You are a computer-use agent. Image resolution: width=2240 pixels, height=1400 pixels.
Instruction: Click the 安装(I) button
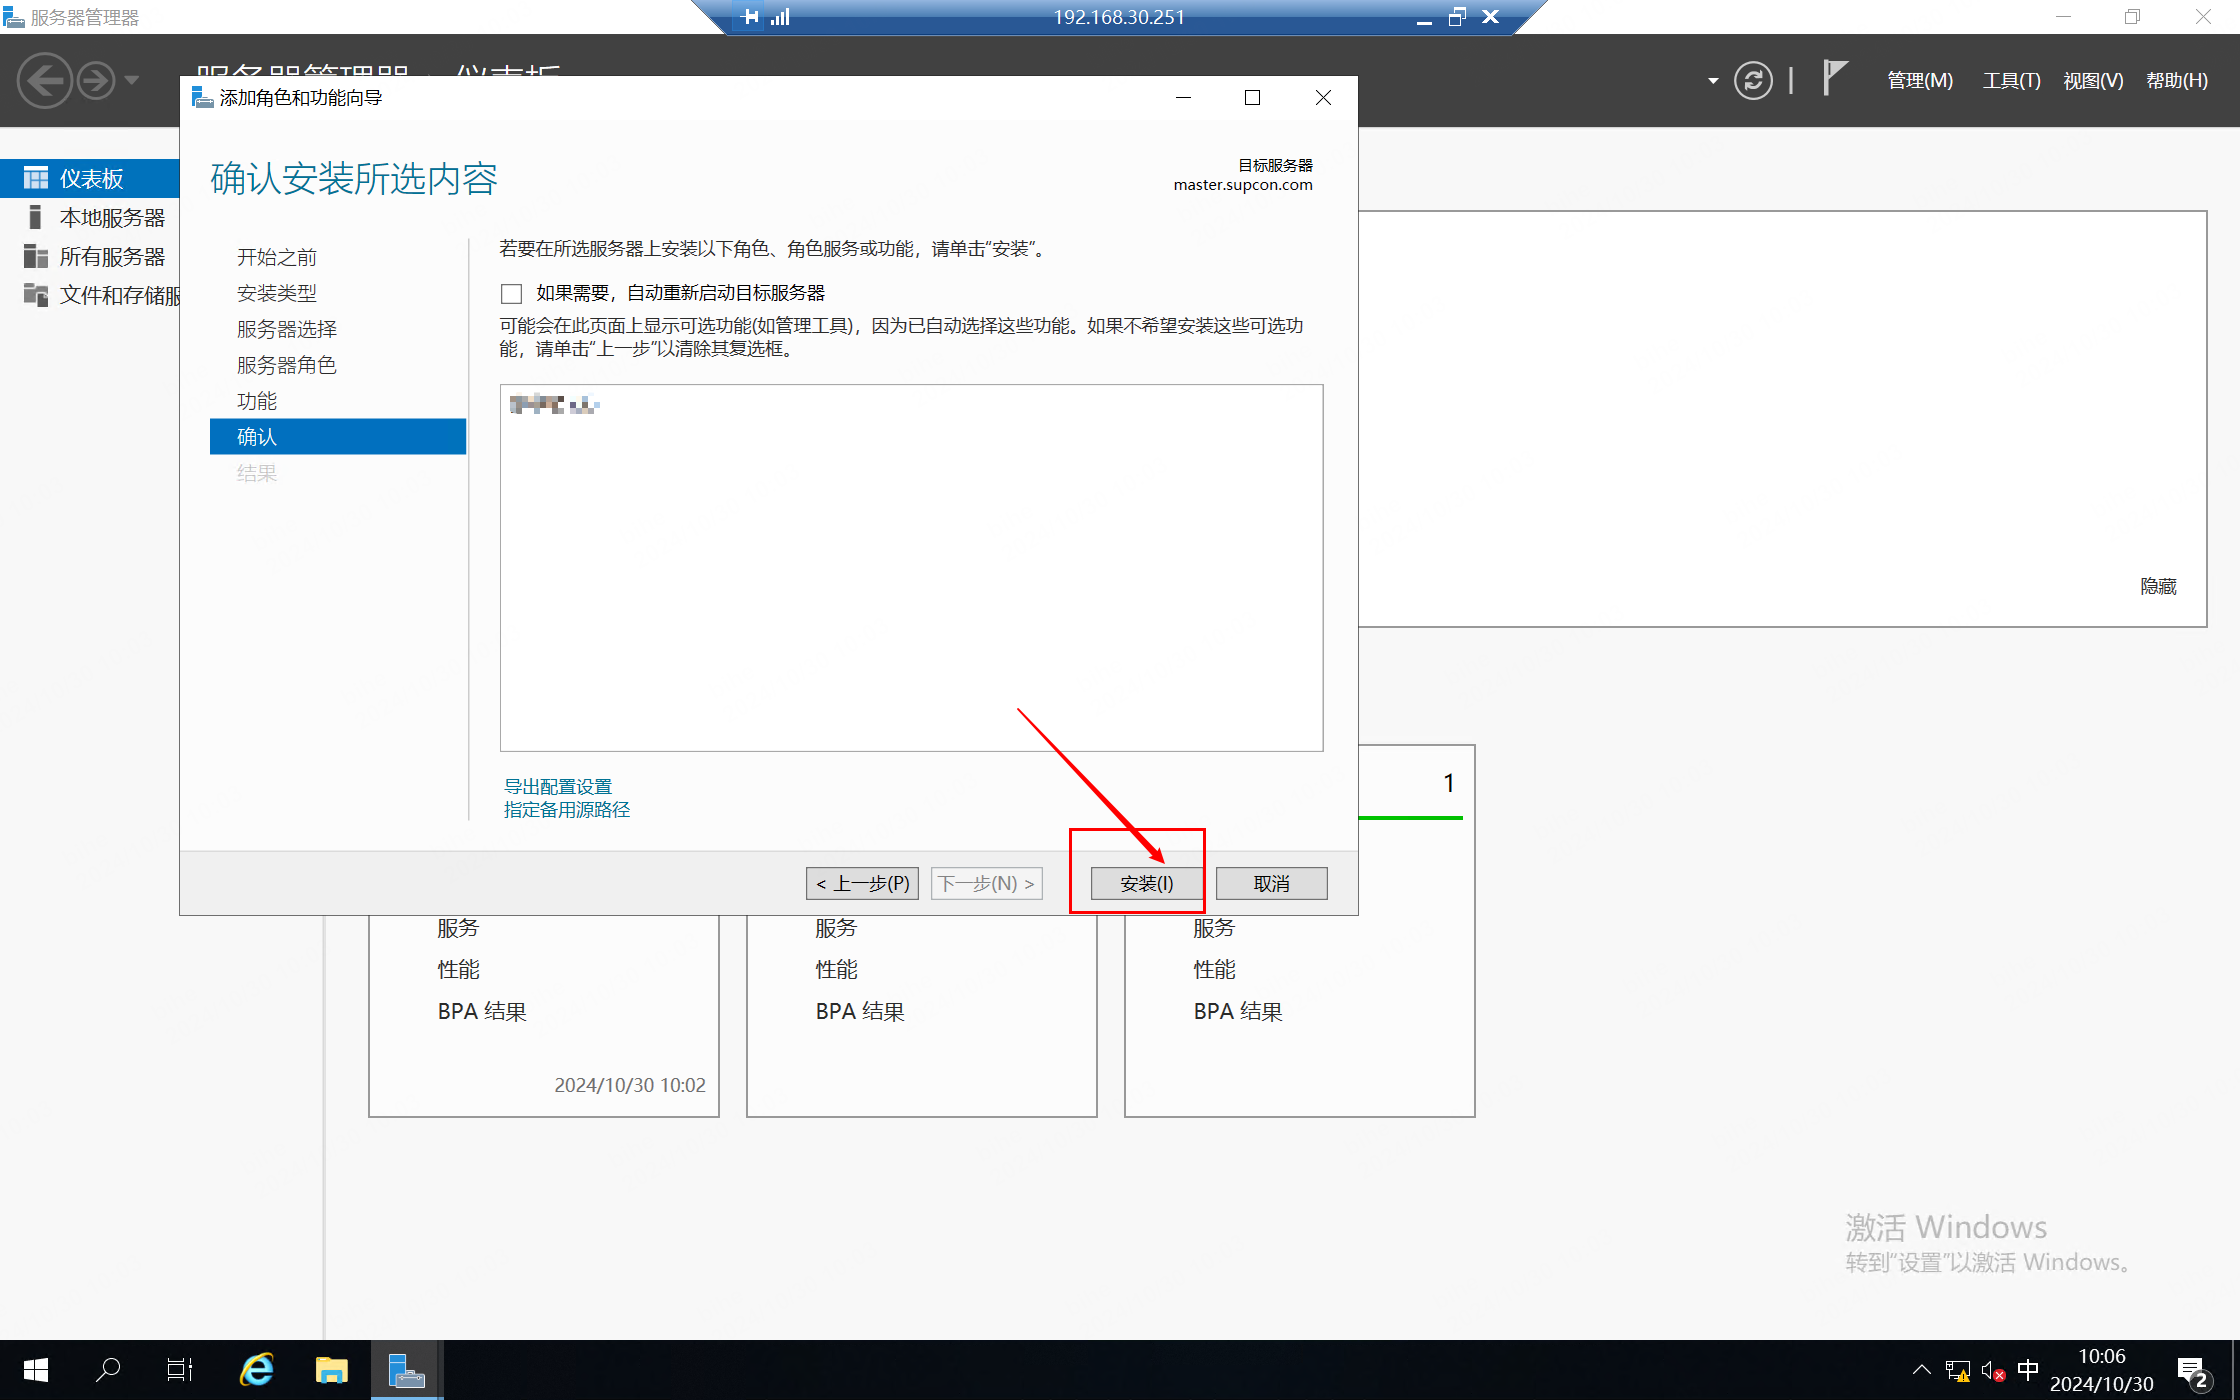click(1146, 883)
